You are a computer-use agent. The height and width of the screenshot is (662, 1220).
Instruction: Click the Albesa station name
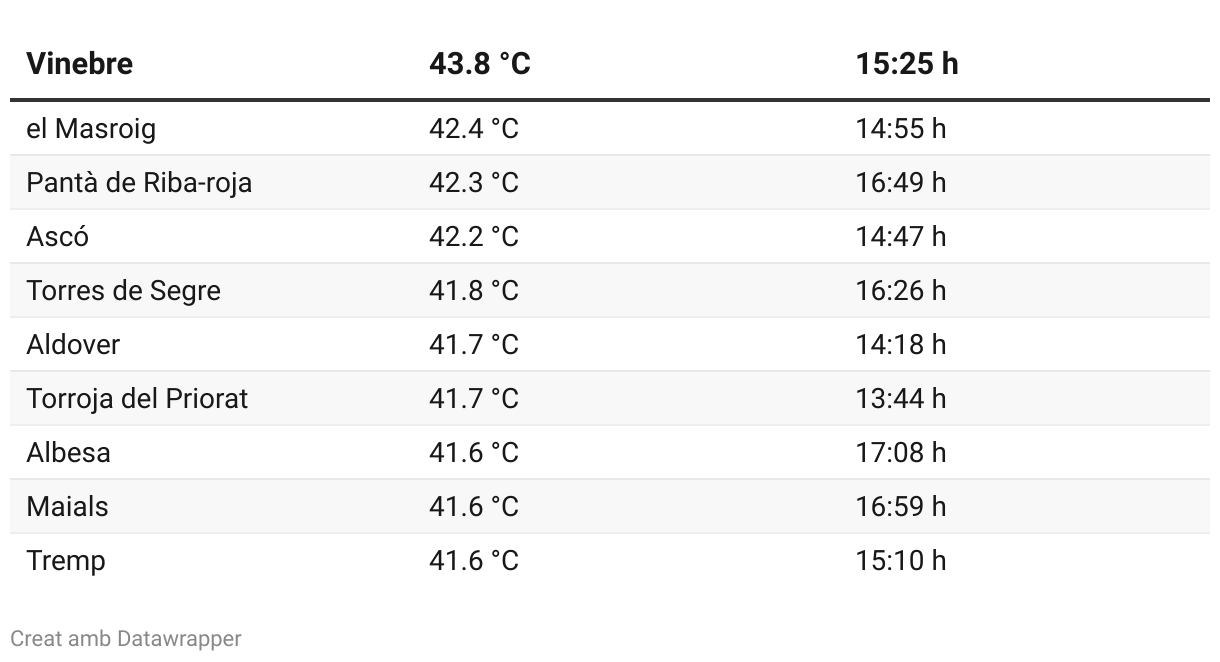[68, 453]
